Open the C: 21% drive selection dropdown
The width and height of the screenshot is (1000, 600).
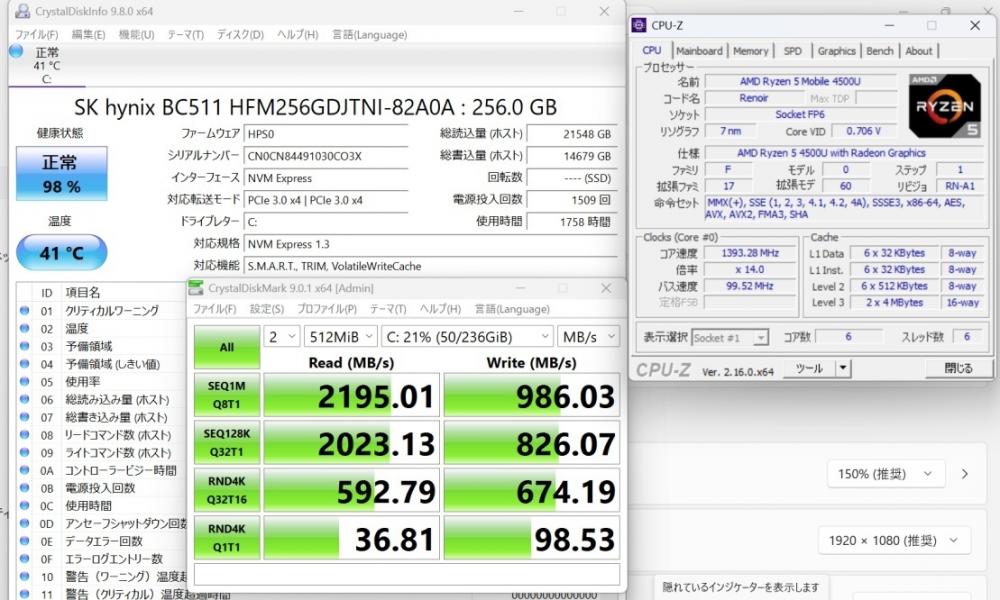tap(467, 337)
